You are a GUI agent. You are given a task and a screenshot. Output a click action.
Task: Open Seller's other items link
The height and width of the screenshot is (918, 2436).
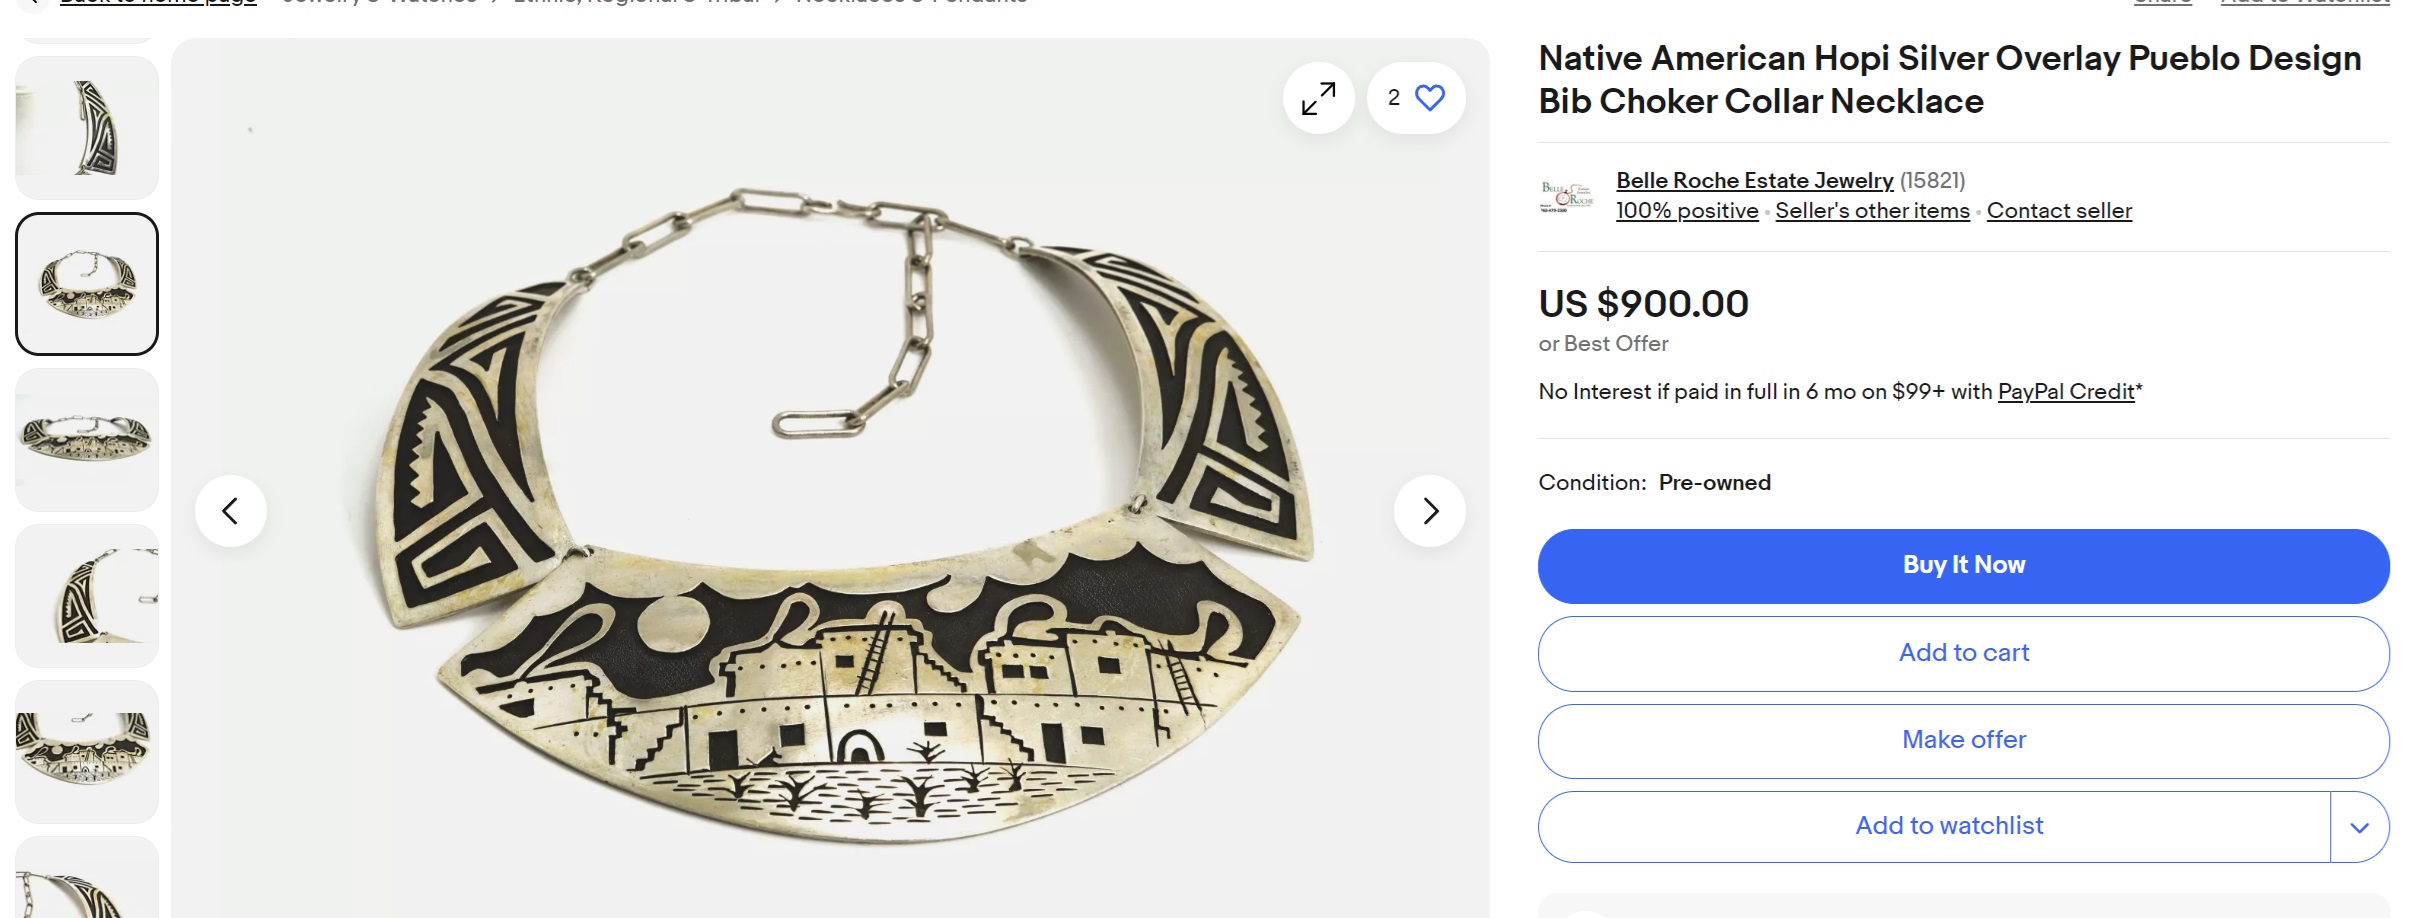[1872, 211]
